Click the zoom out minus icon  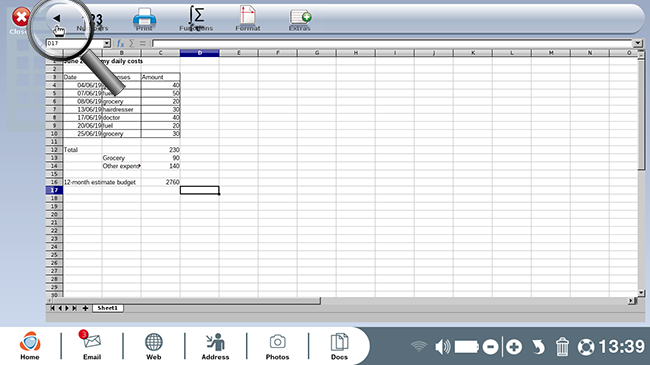(x=490, y=347)
